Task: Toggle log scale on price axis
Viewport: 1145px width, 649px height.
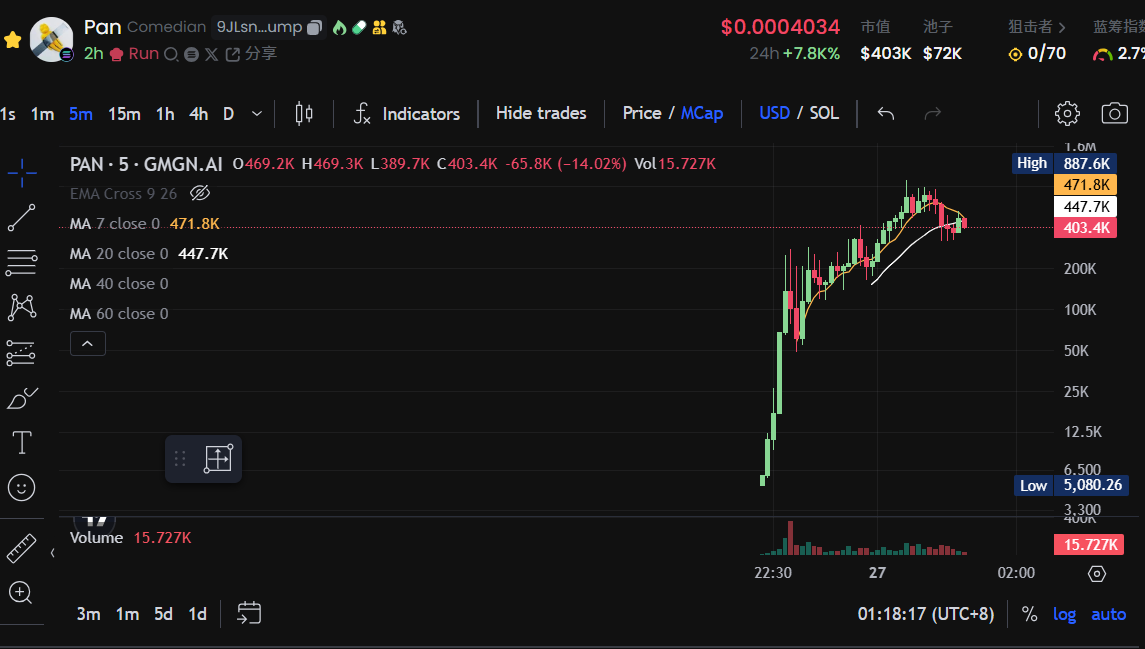Action: (x=1064, y=614)
